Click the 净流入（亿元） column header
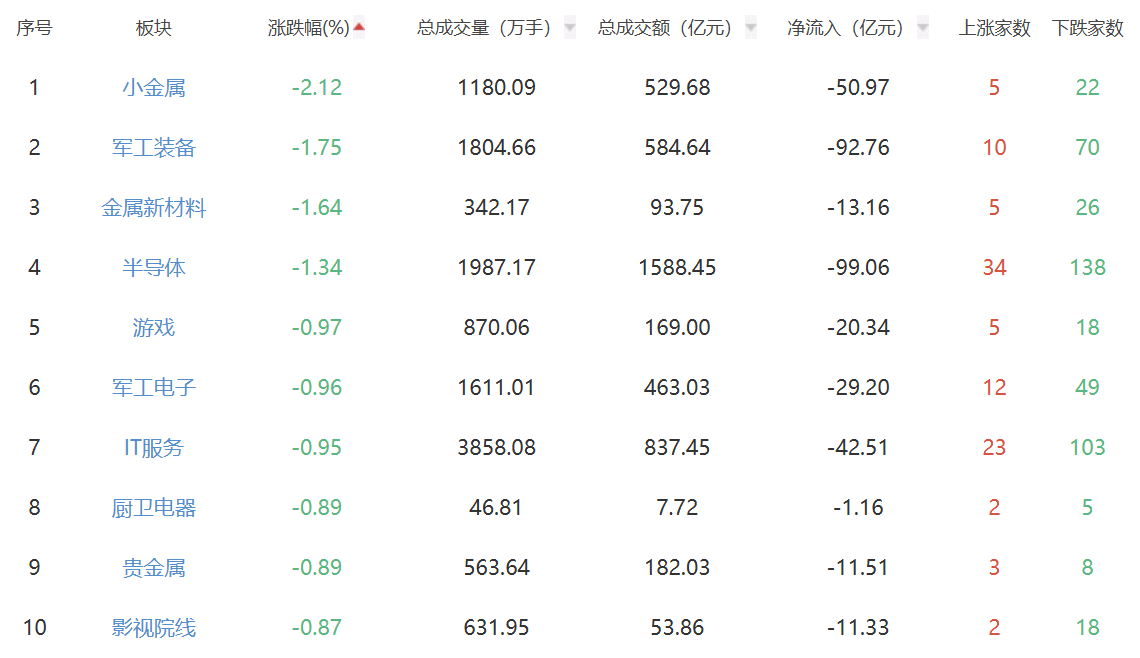 tap(845, 28)
